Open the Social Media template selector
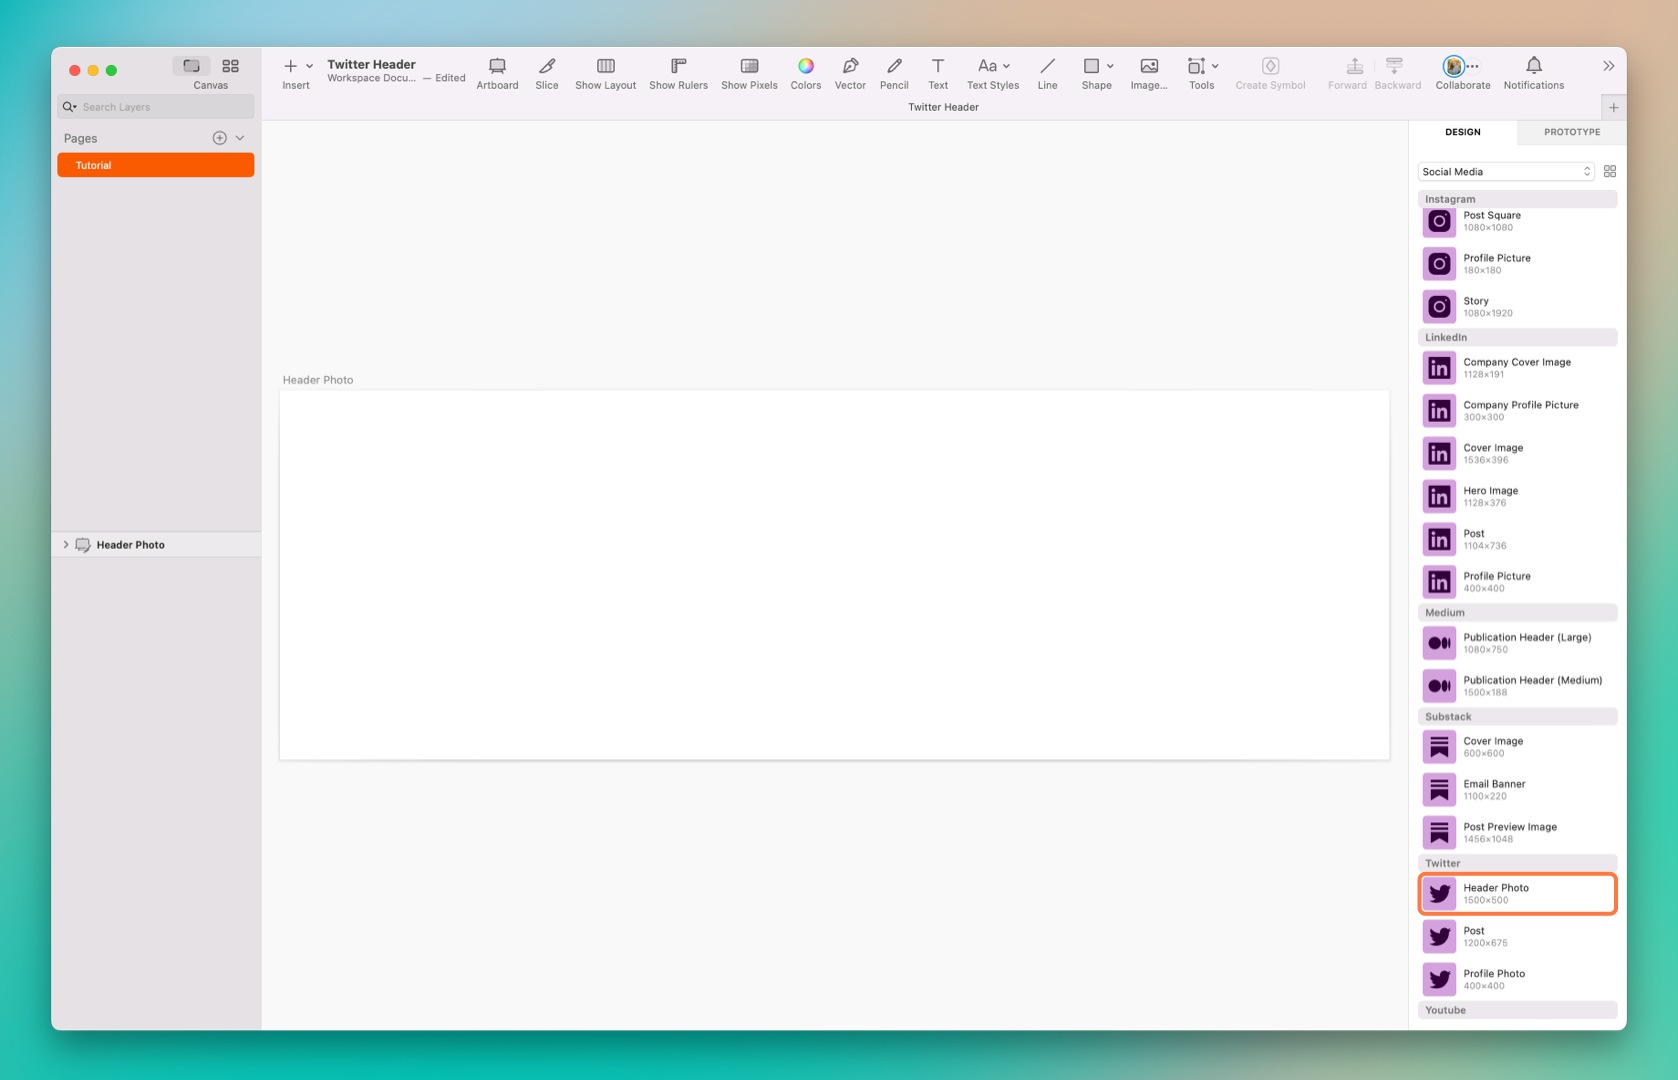The width and height of the screenshot is (1678, 1080). click(1505, 171)
